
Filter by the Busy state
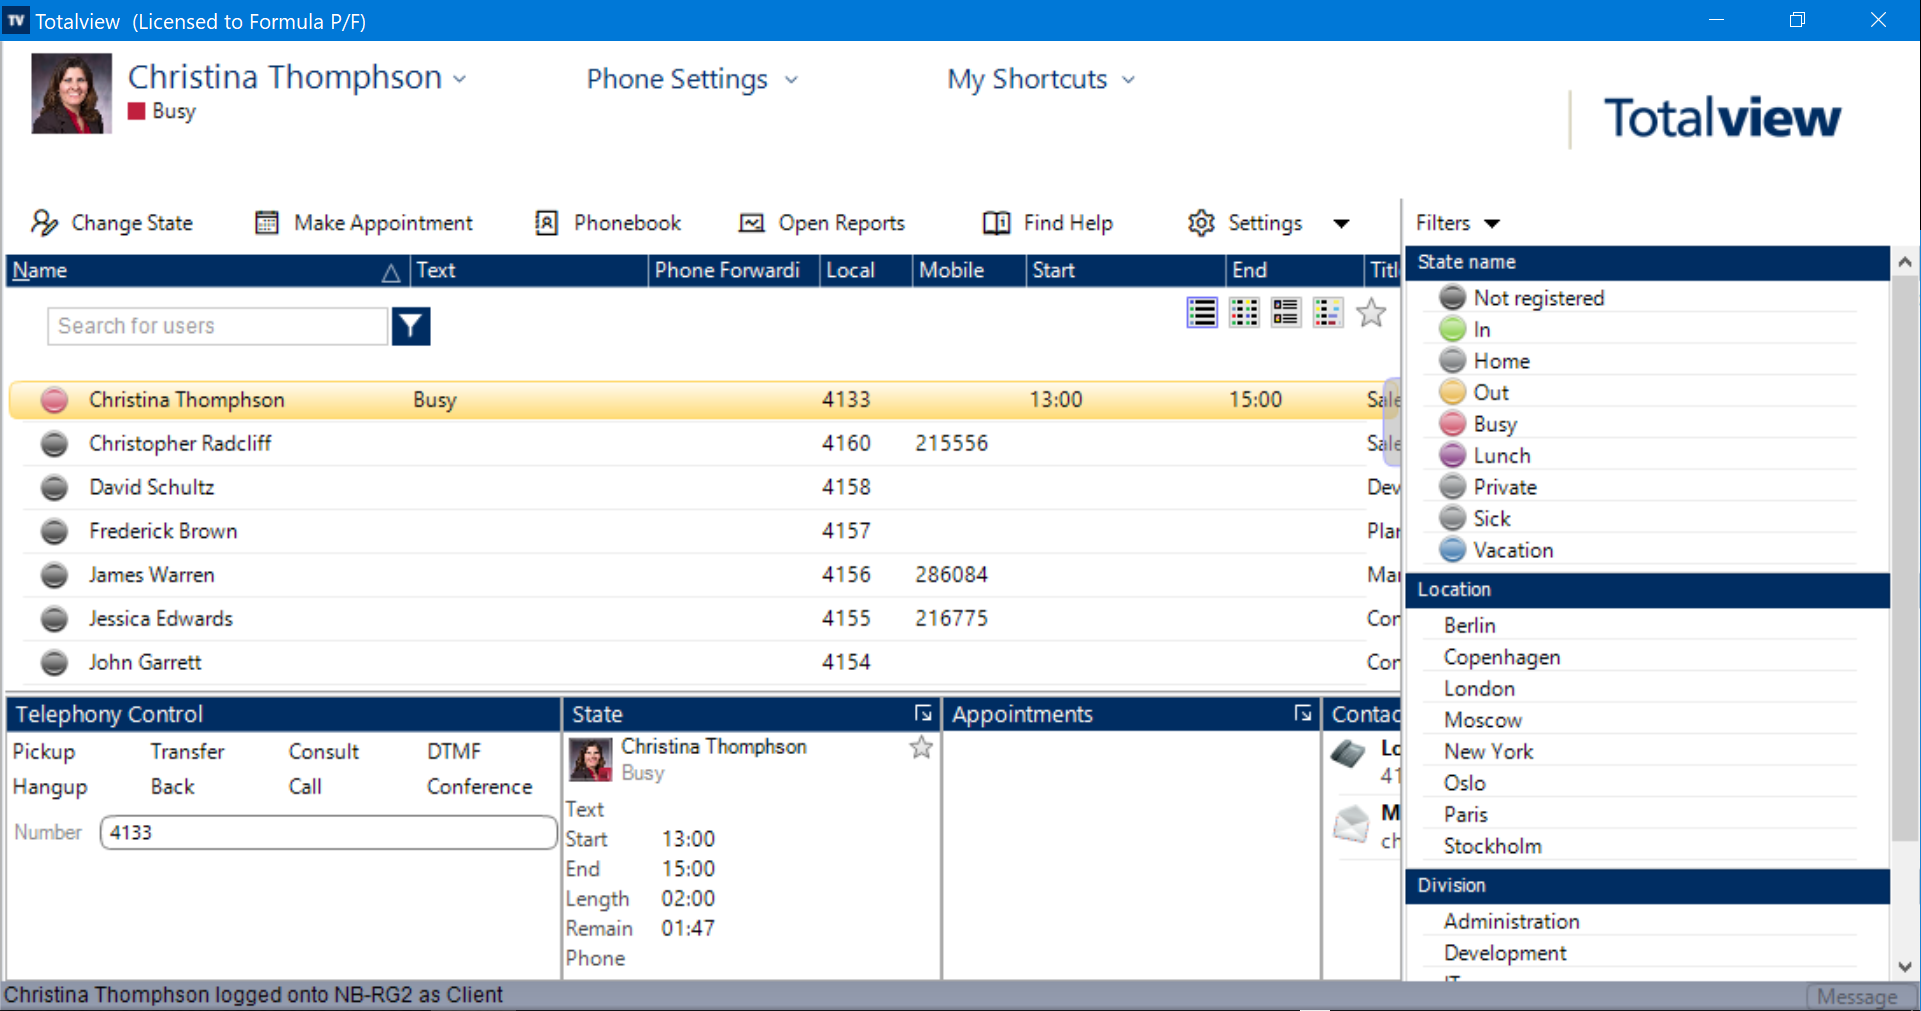coord(1495,424)
